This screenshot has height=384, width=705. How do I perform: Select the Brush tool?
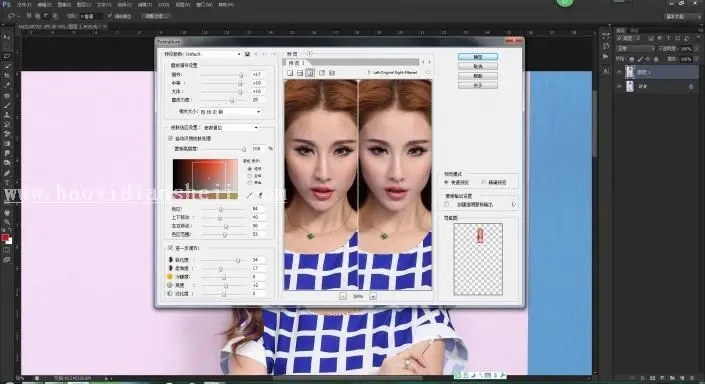tap(6, 105)
